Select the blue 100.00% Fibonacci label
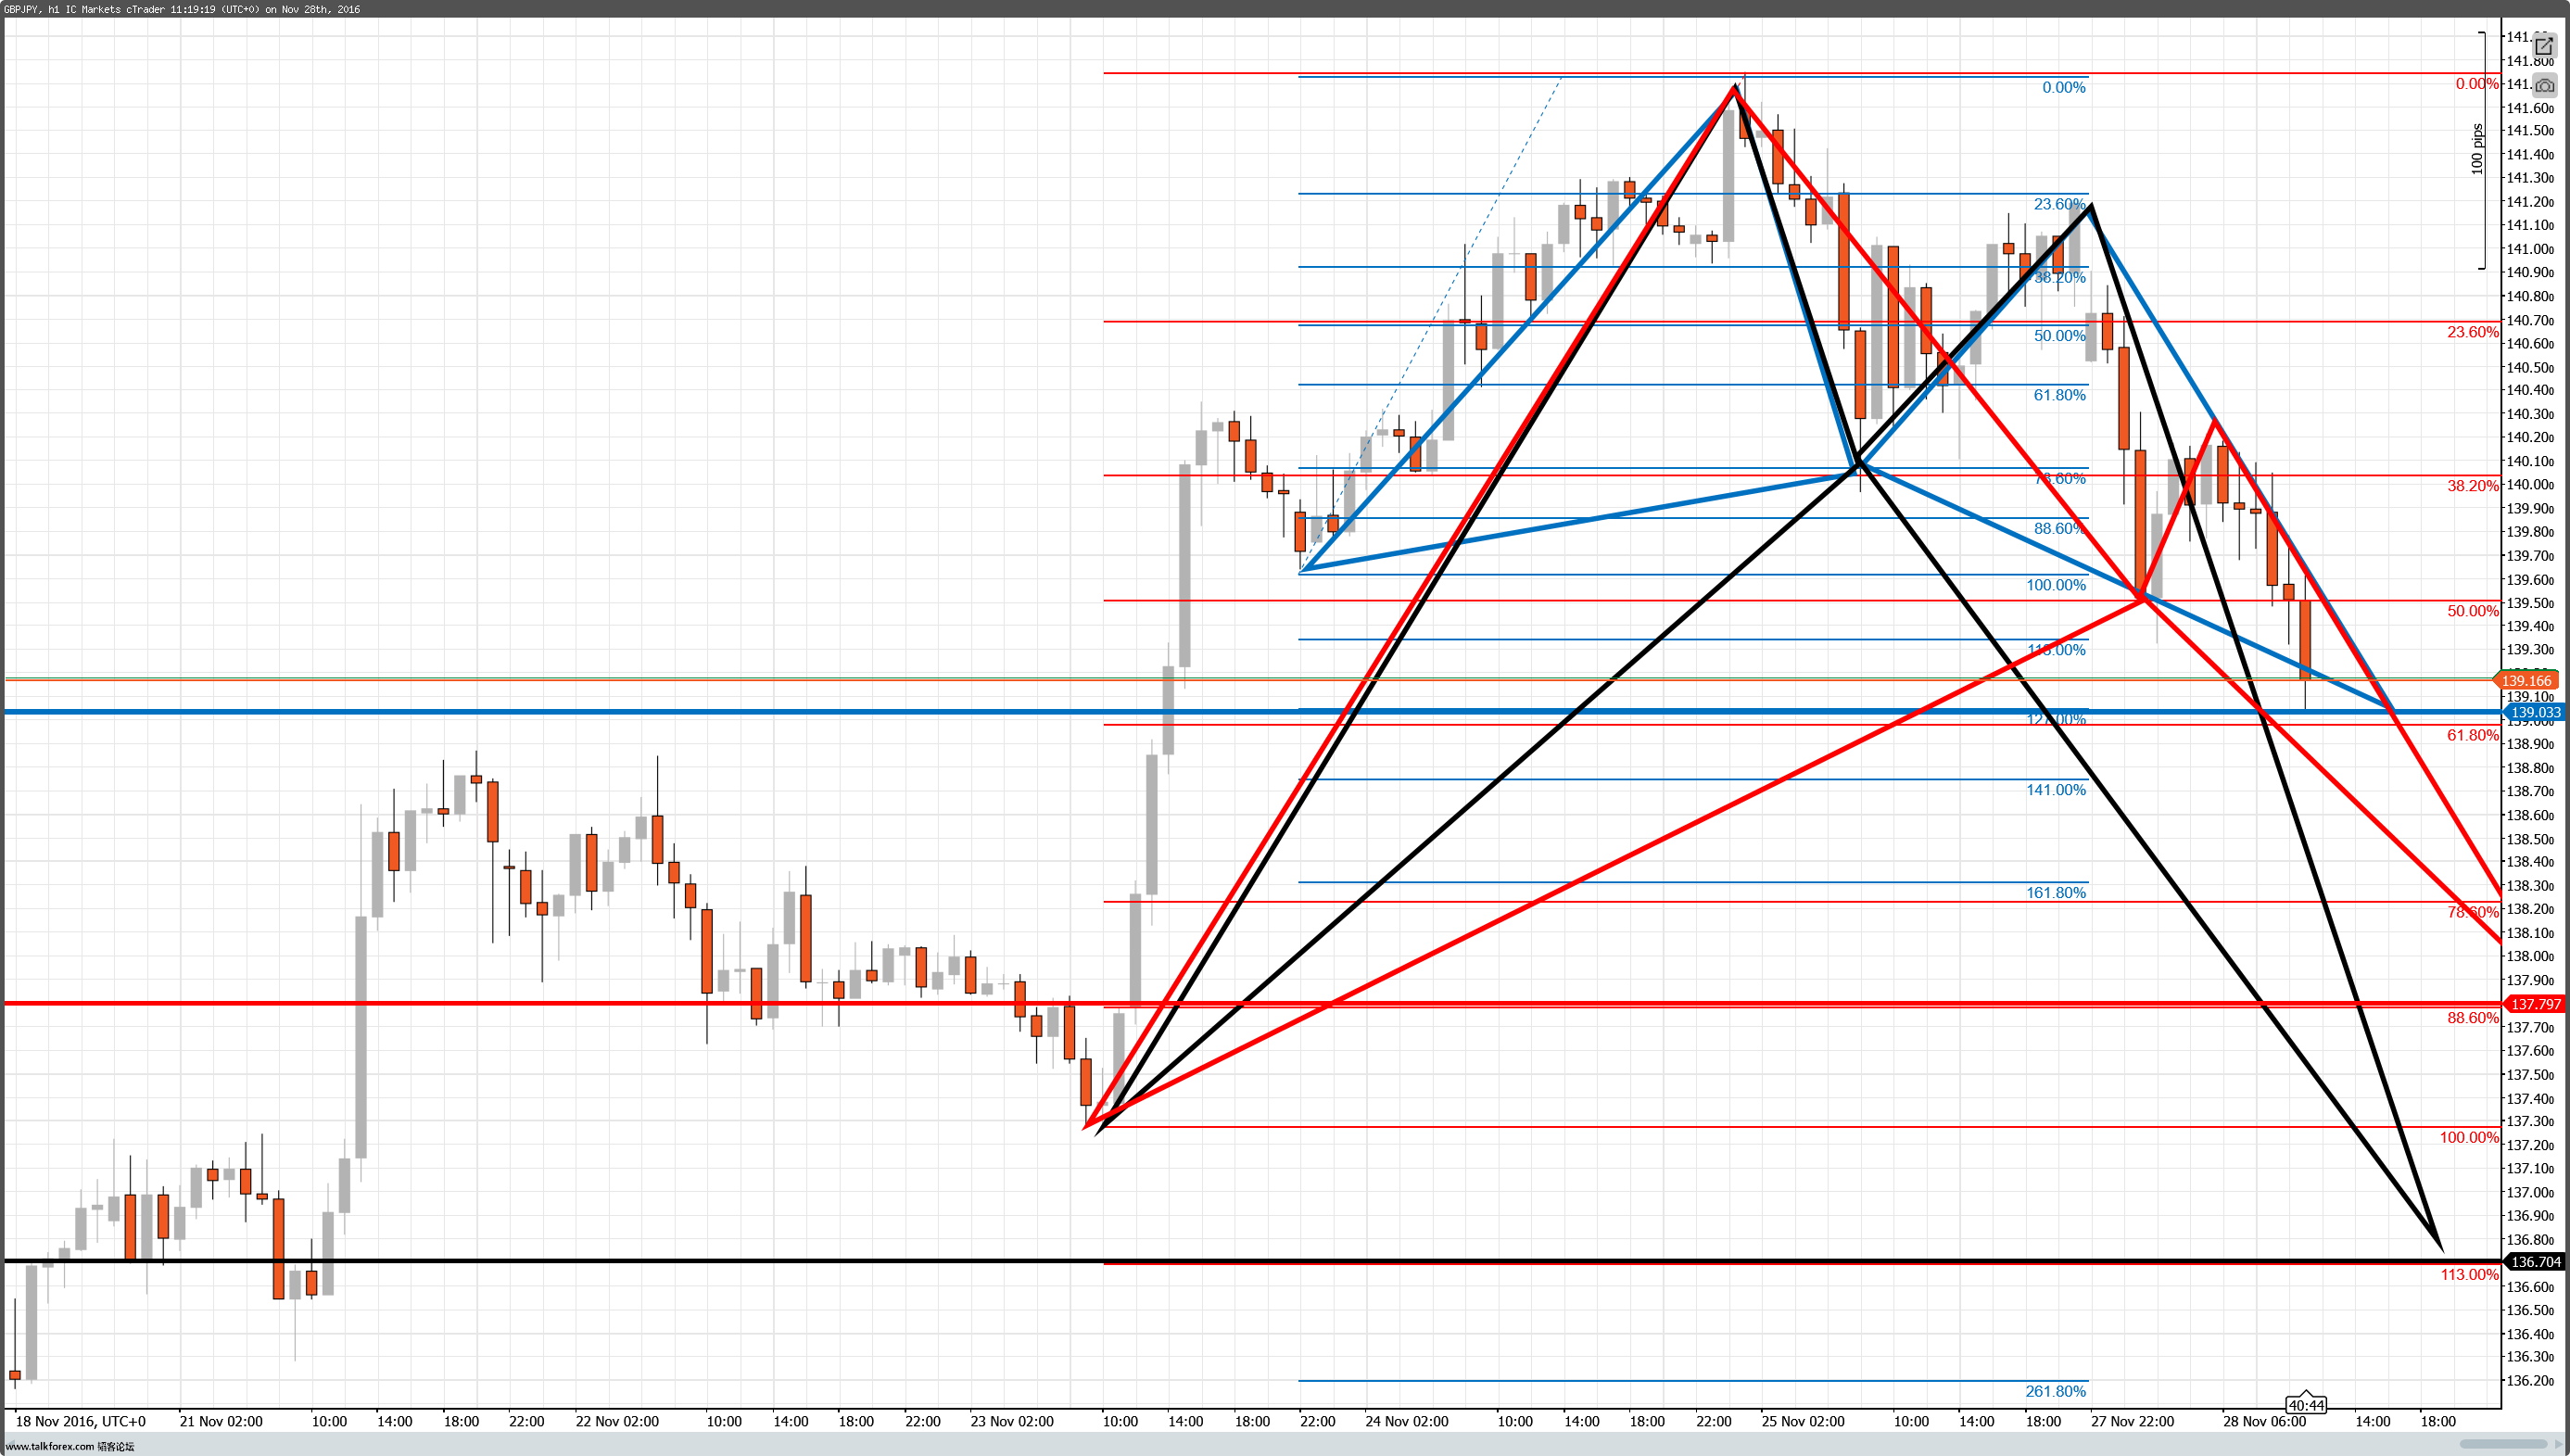2570x1456 pixels. [2056, 585]
